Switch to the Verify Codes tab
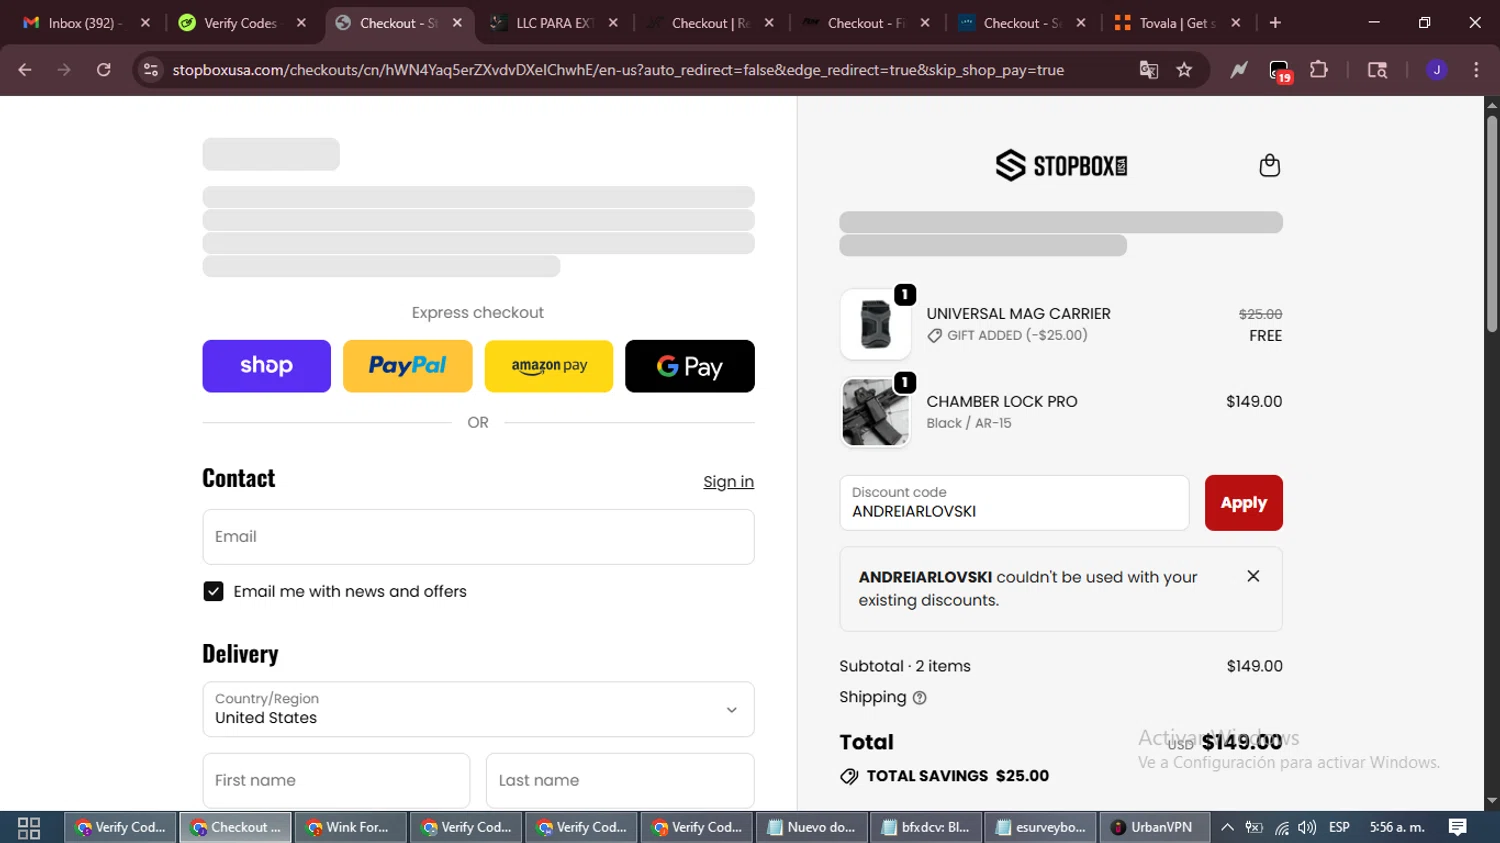Screen dimensions: 1500x843 241,23
